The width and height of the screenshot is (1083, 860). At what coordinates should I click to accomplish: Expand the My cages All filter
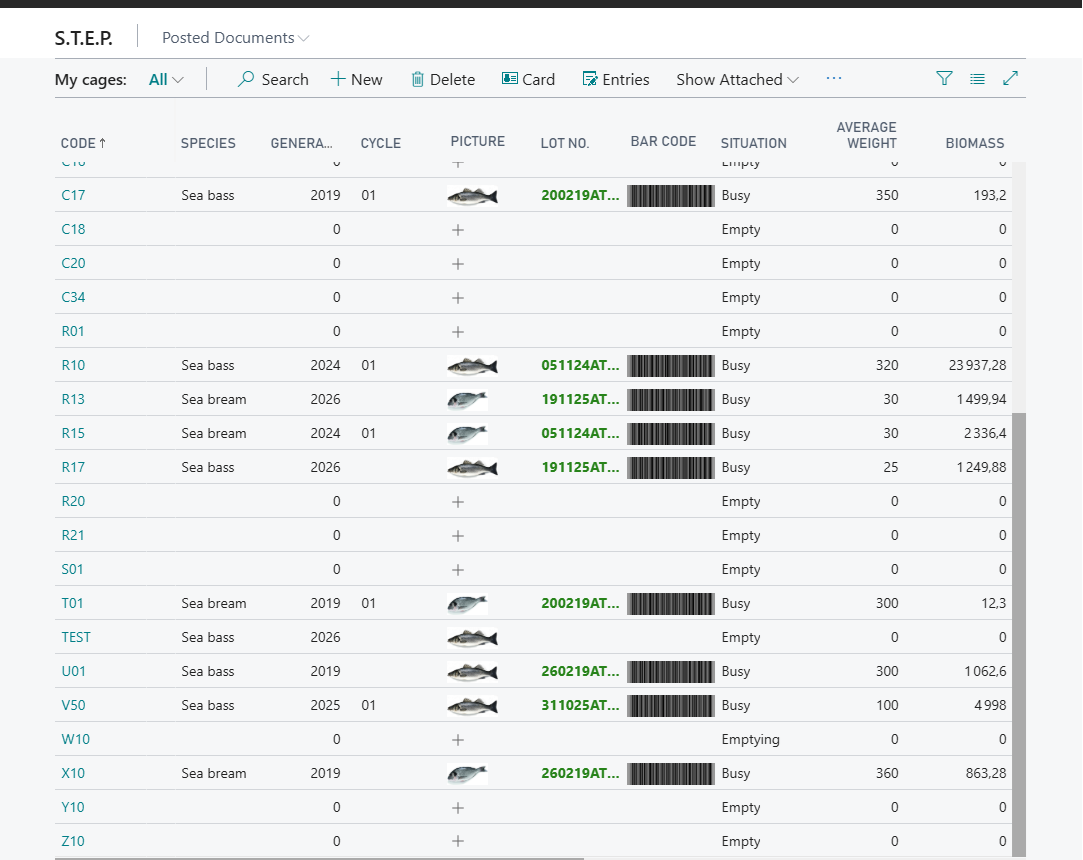166,79
